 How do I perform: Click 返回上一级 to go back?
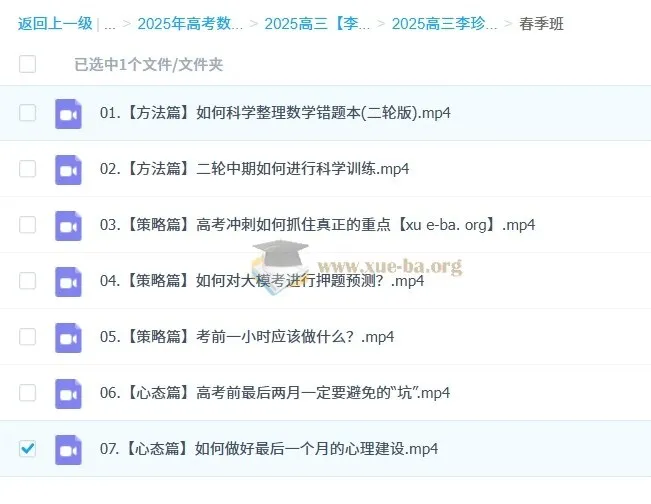click(x=55, y=23)
